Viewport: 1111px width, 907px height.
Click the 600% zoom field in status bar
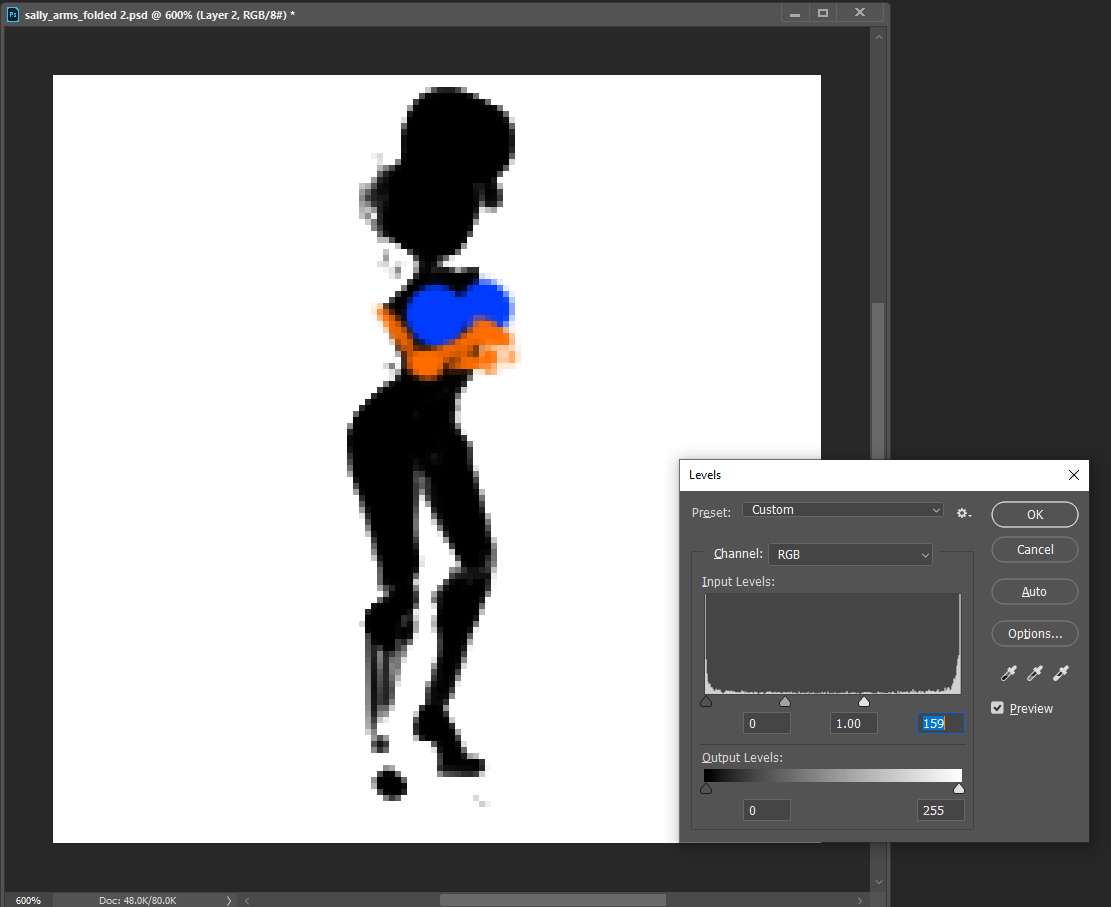point(28,900)
